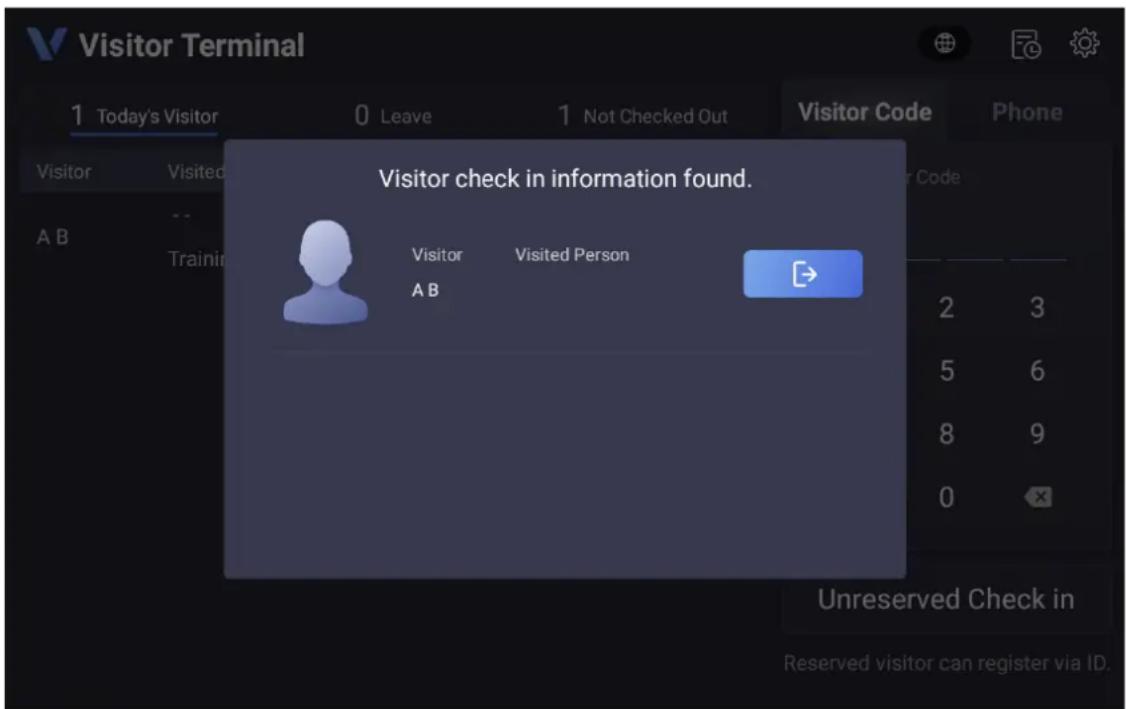Click the 'Reserved visitor can register via ID' note
Image resolution: width=1126 pixels, height=709 pixels.
[946, 663]
